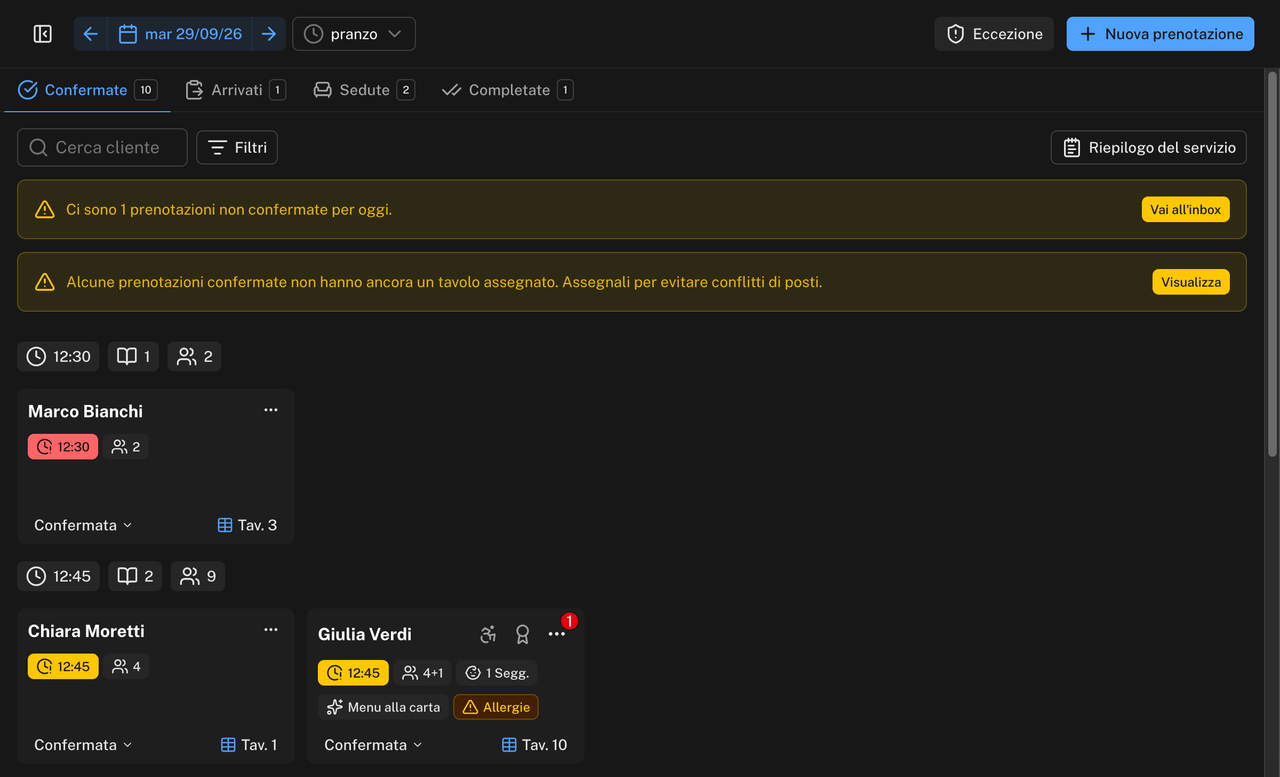Click the Allergie warning badge
Screen dimensions: 1280x777
tap(496, 707)
